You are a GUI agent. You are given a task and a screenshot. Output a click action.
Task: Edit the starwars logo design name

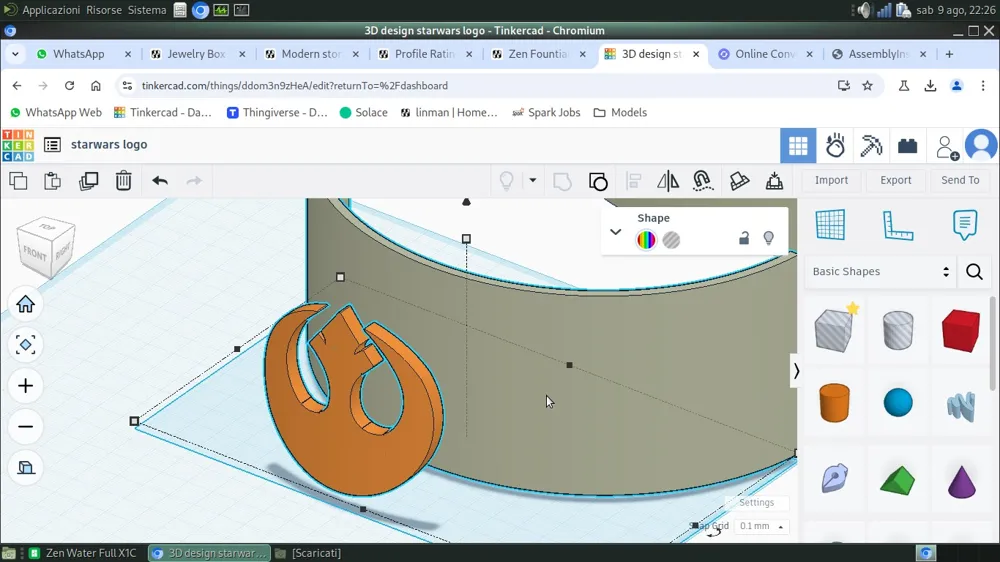pos(109,144)
